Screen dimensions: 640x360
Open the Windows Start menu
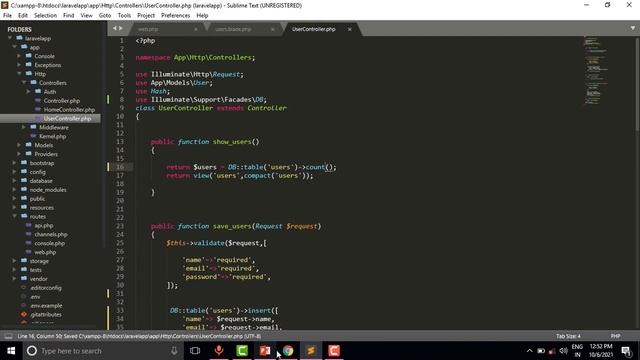[11, 351]
